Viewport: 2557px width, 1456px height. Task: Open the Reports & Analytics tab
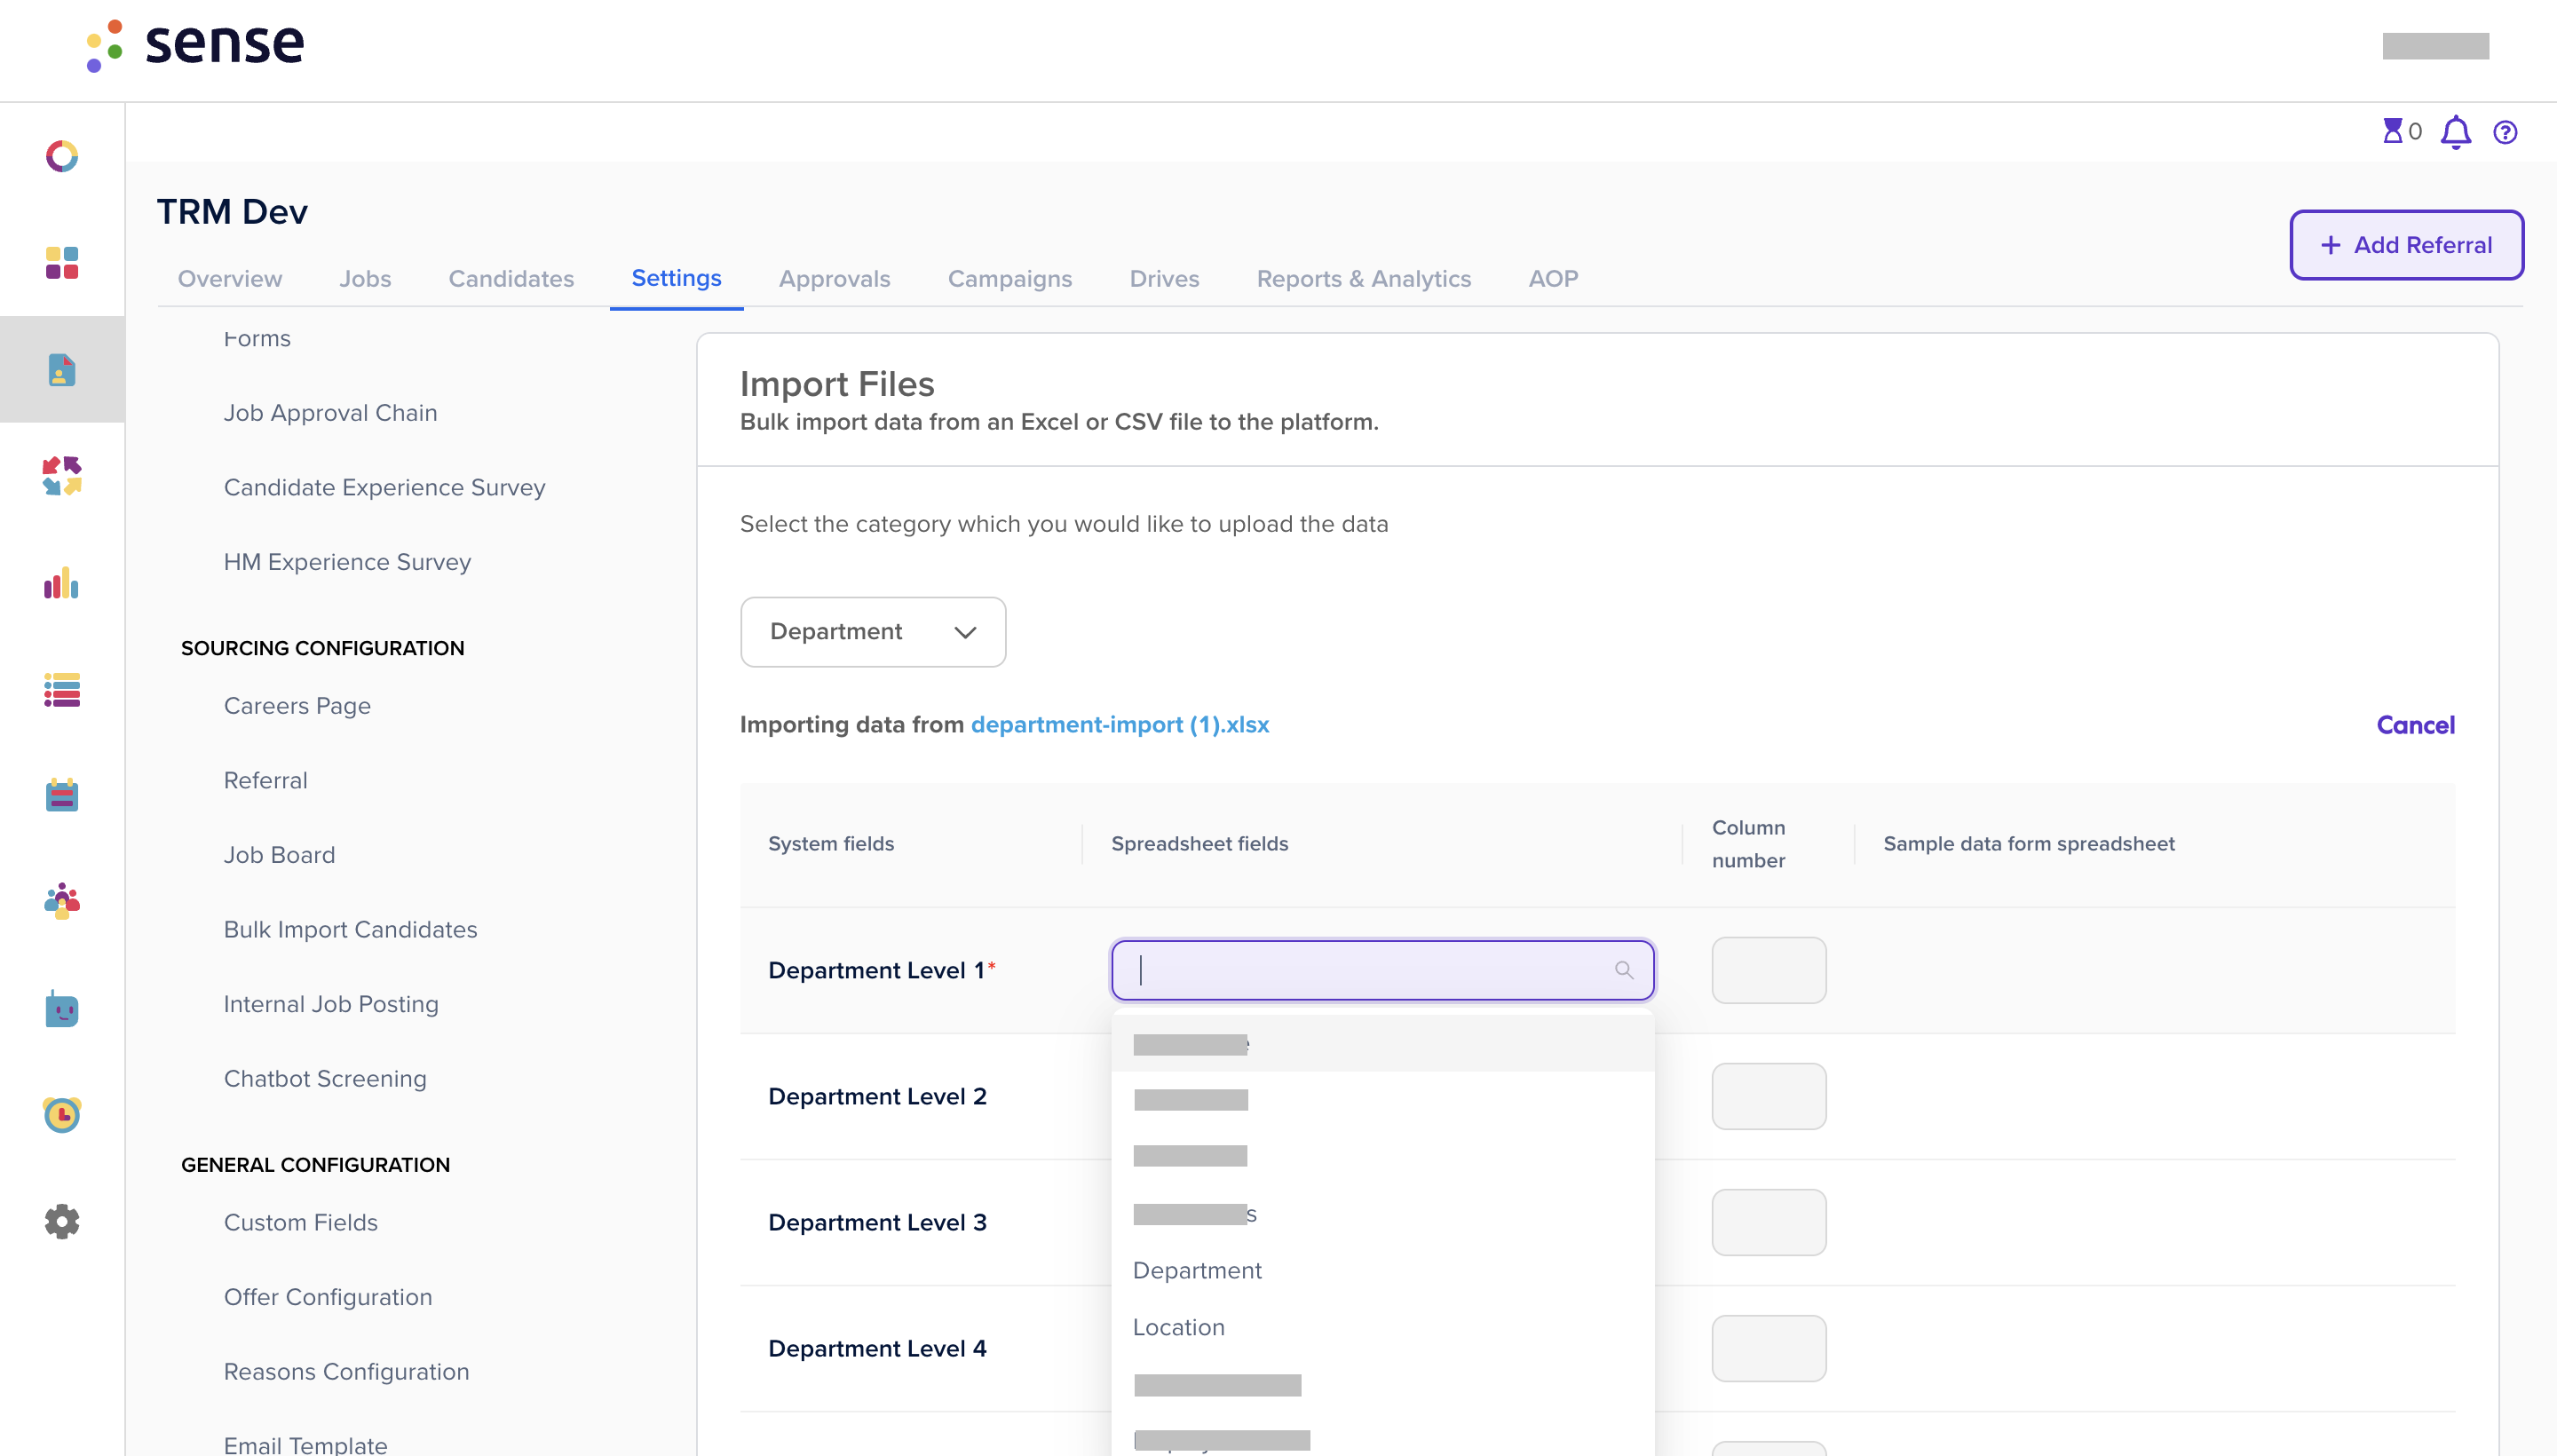pos(1363,278)
